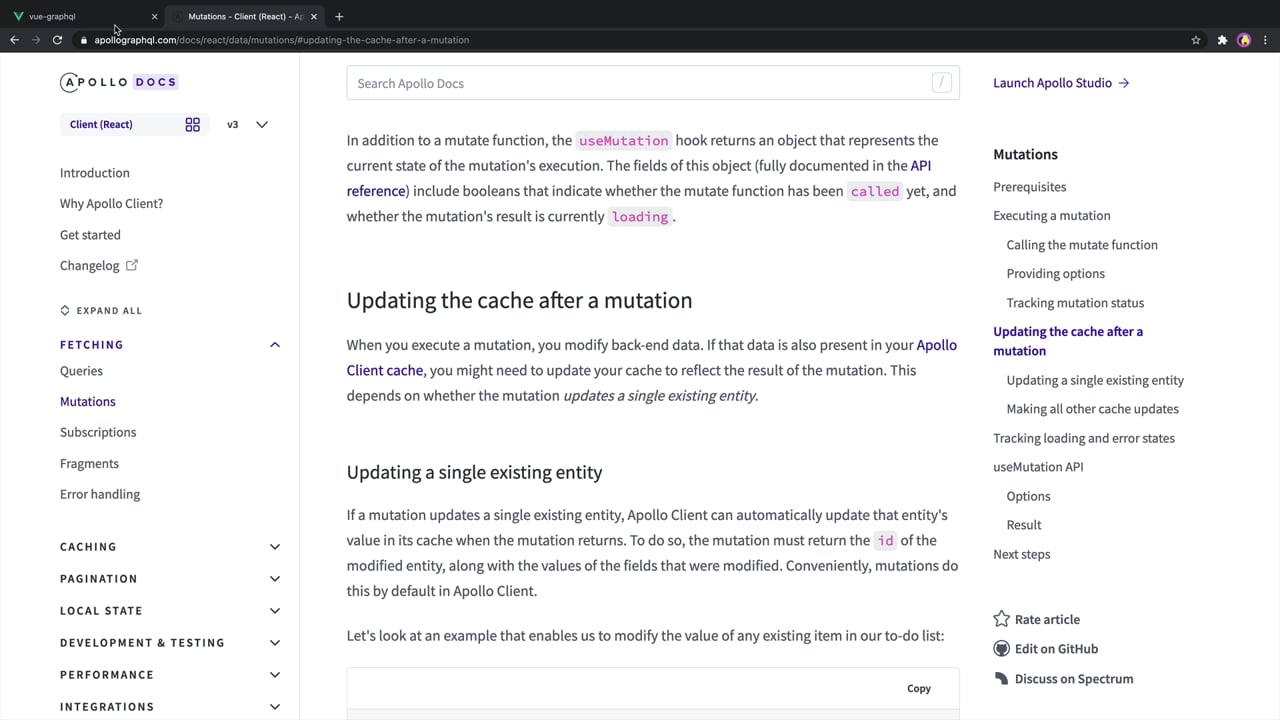
Task: Click the GitHub icon beside Edit on GitHub
Action: point(1002,648)
